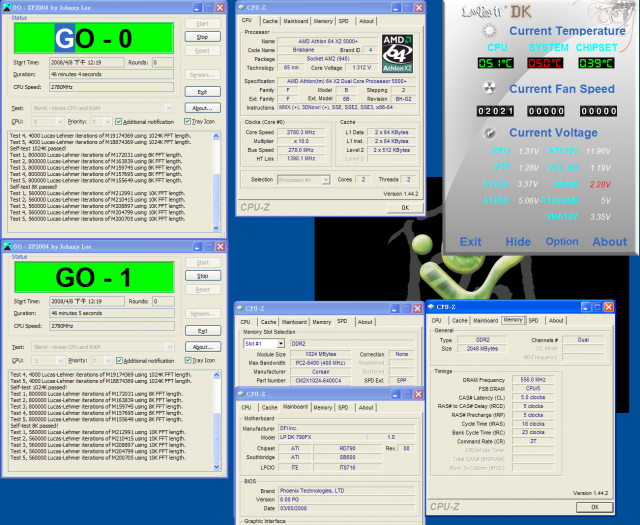This screenshot has height=525, width=640.
Task: Select the About tab in CPU-Z SPD window
Action: [x=365, y=322]
